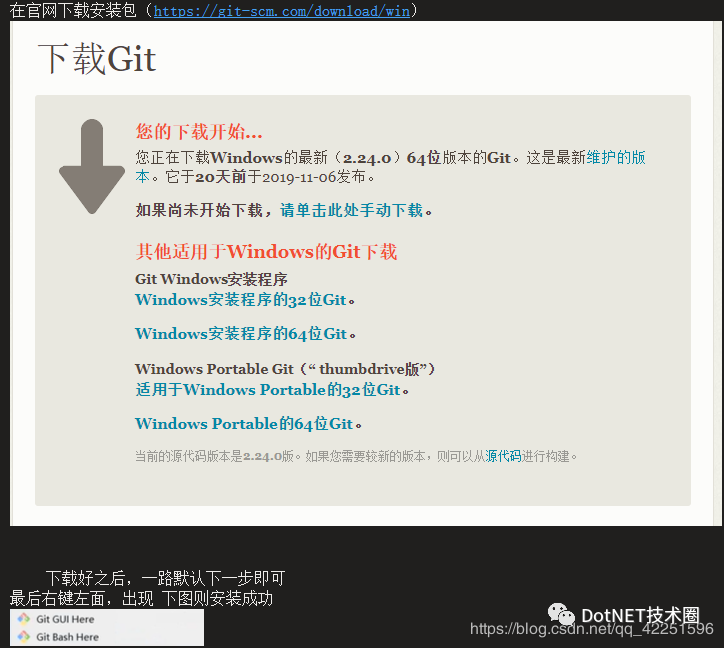724x648 pixels.
Task: Click the large gray download arrow icon
Action: 92,166
